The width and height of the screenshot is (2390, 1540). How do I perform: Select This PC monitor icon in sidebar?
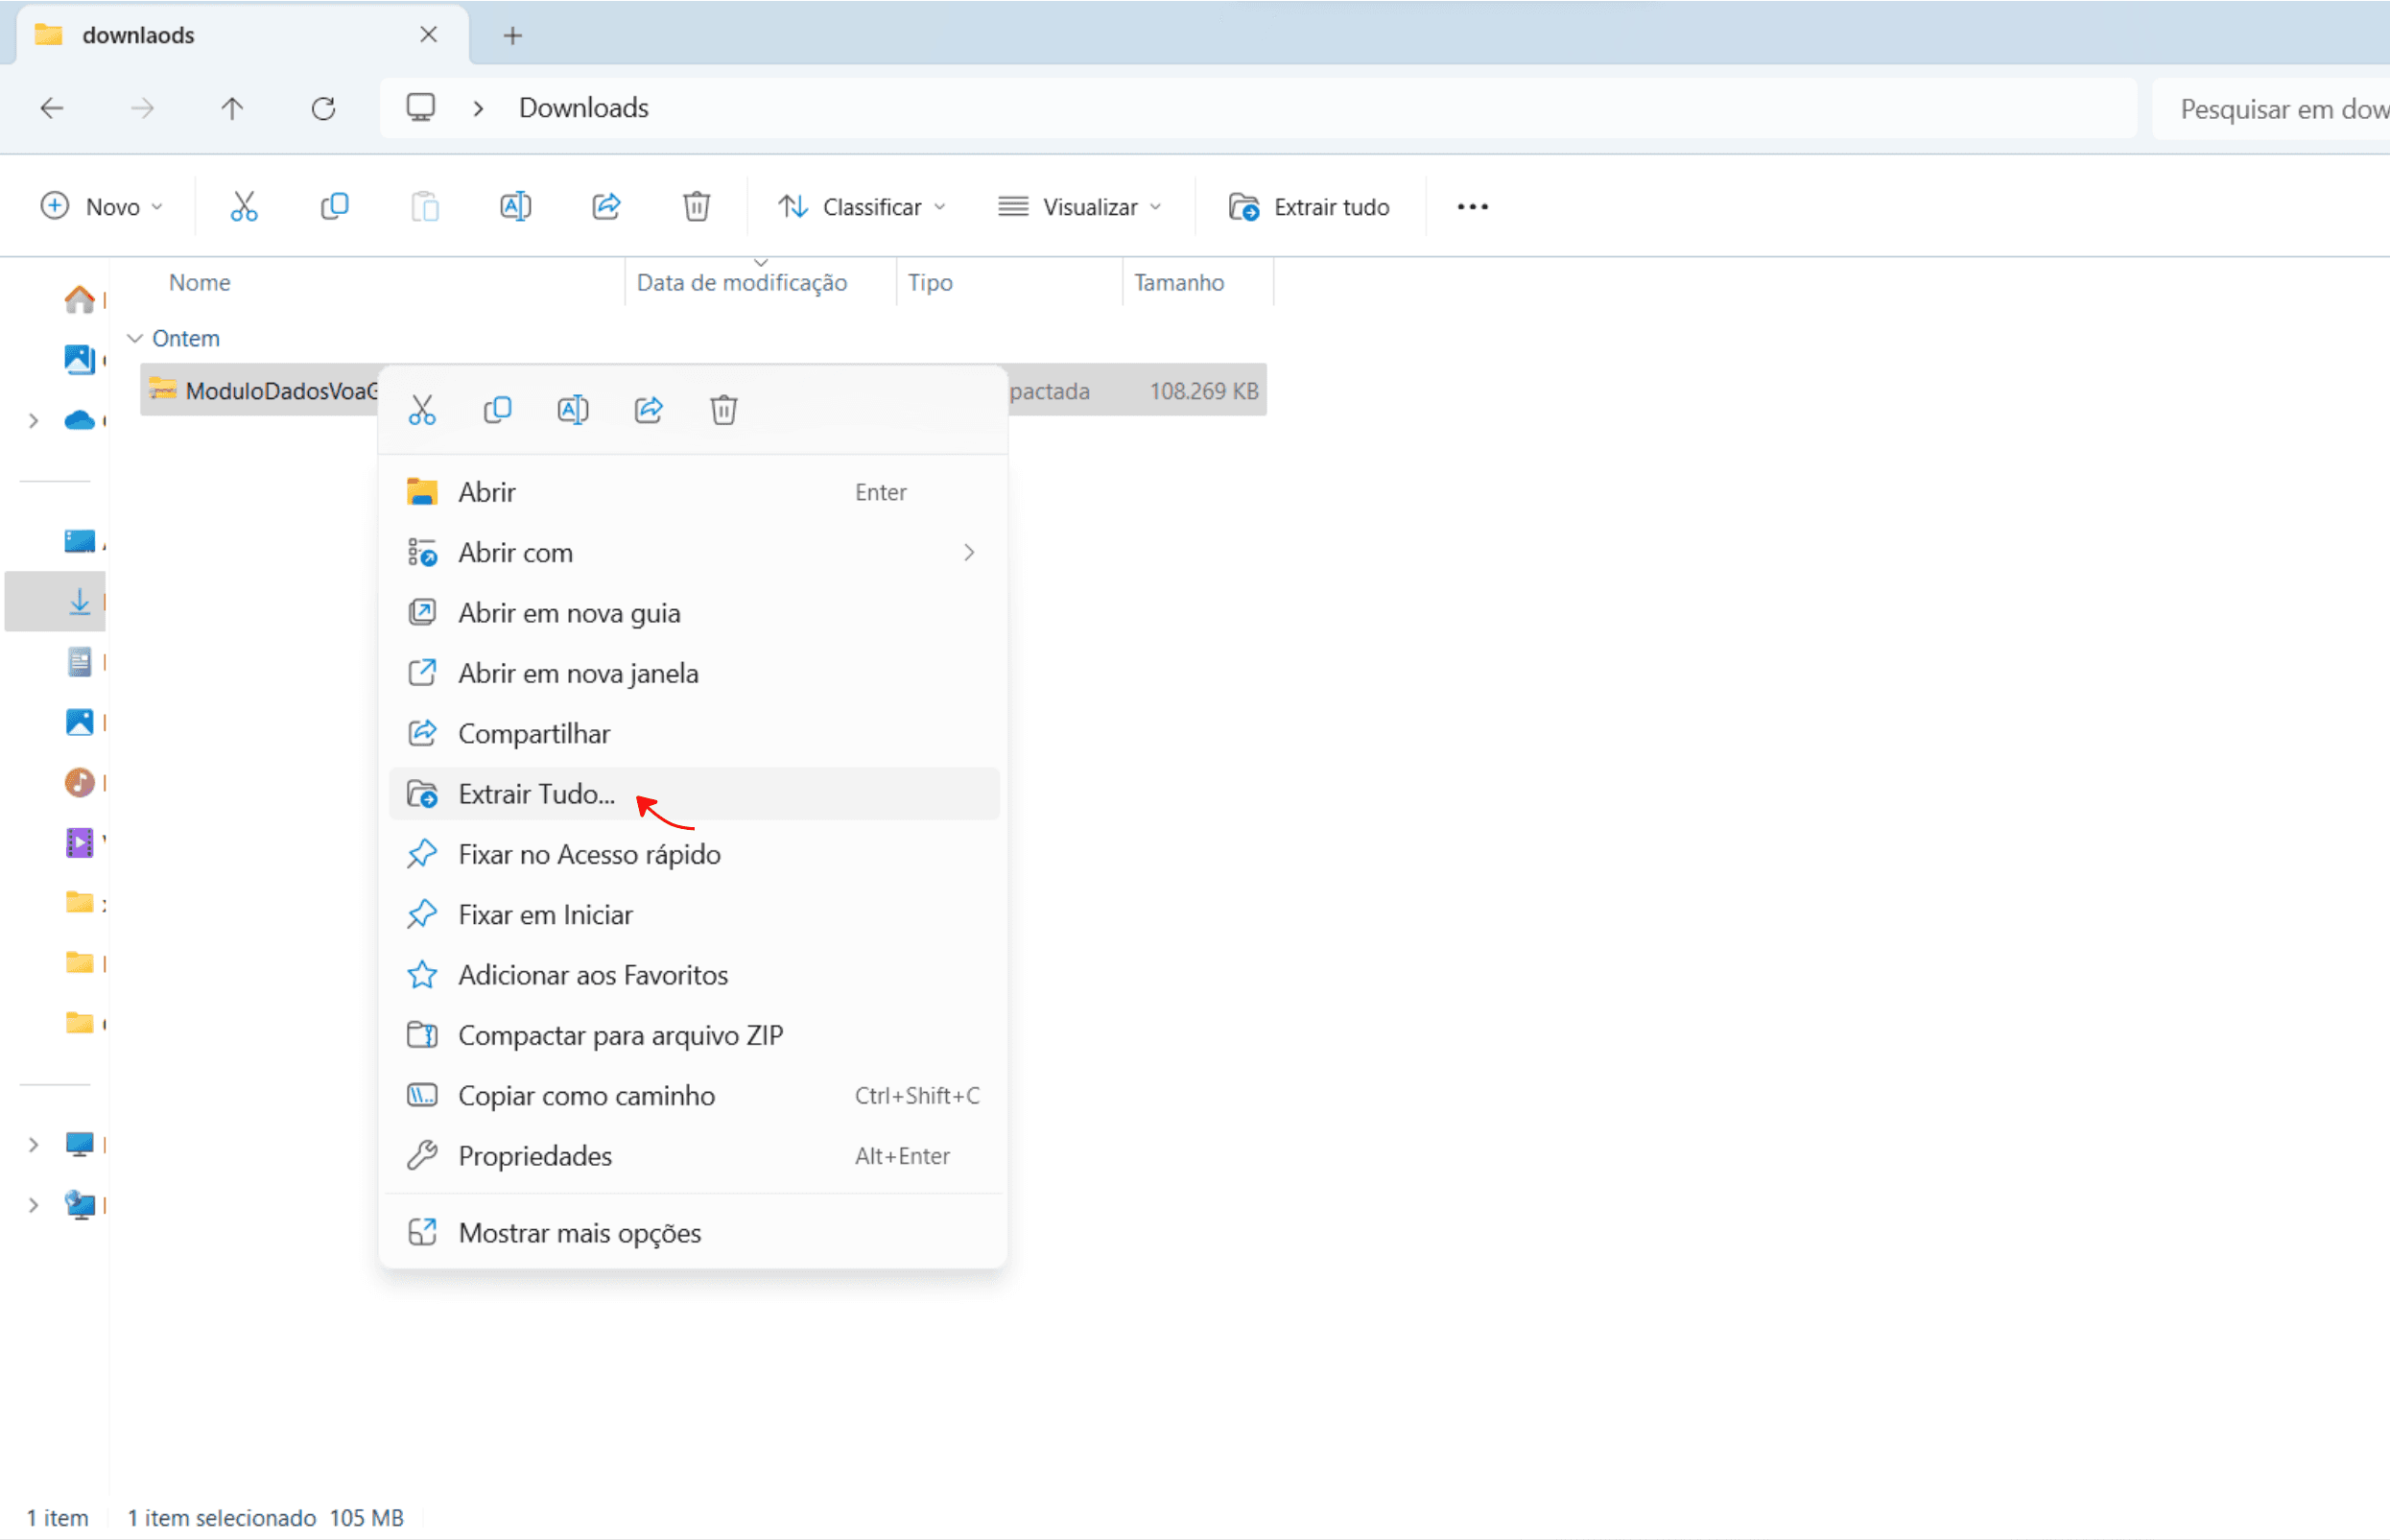[x=80, y=1144]
